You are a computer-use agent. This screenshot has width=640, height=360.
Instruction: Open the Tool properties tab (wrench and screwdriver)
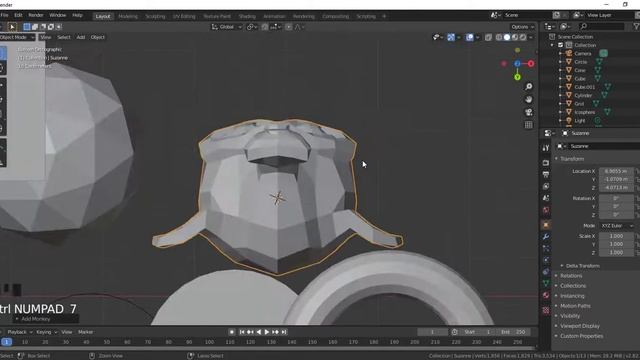[x=546, y=148]
